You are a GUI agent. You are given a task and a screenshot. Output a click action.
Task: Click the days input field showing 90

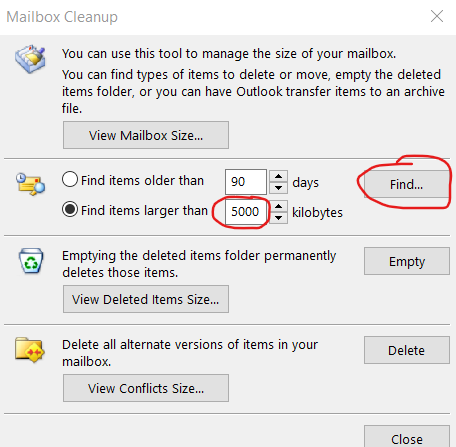click(246, 182)
